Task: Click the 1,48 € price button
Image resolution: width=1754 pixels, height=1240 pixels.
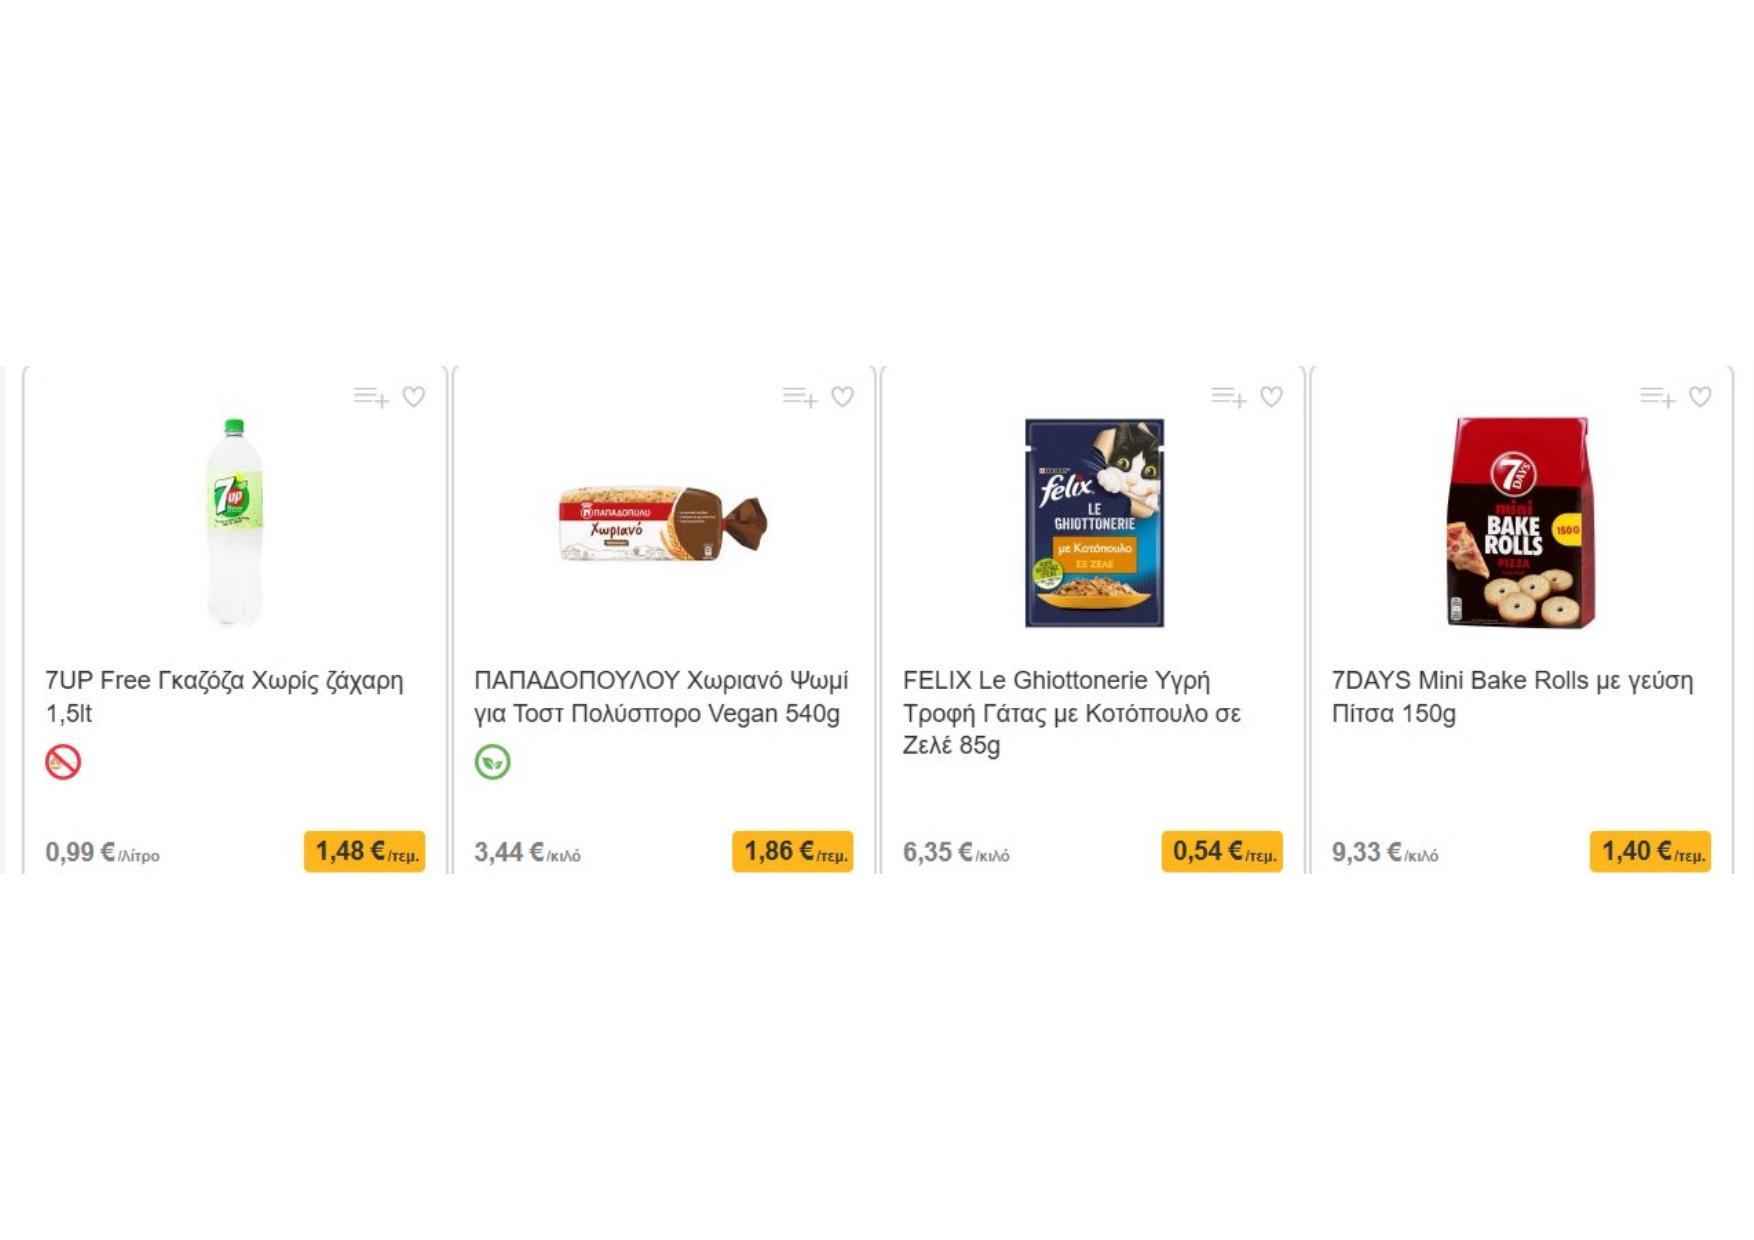Action: pos(365,852)
